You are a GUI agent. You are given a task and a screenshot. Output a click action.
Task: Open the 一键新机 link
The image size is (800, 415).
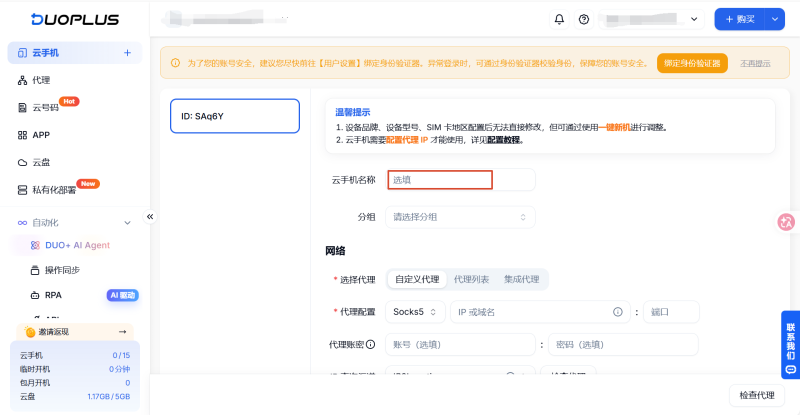[x=614, y=127]
